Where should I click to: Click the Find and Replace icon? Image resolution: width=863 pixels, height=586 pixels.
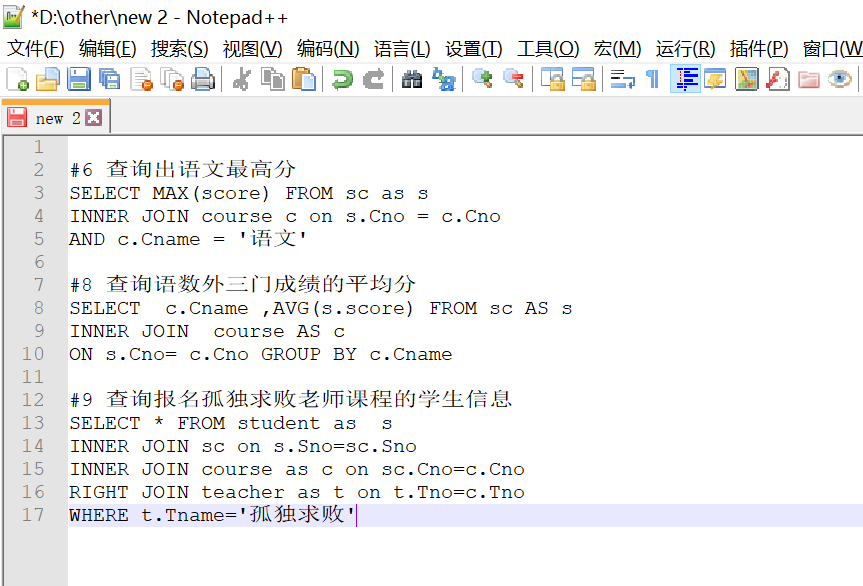pyautogui.click(x=443, y=79)
